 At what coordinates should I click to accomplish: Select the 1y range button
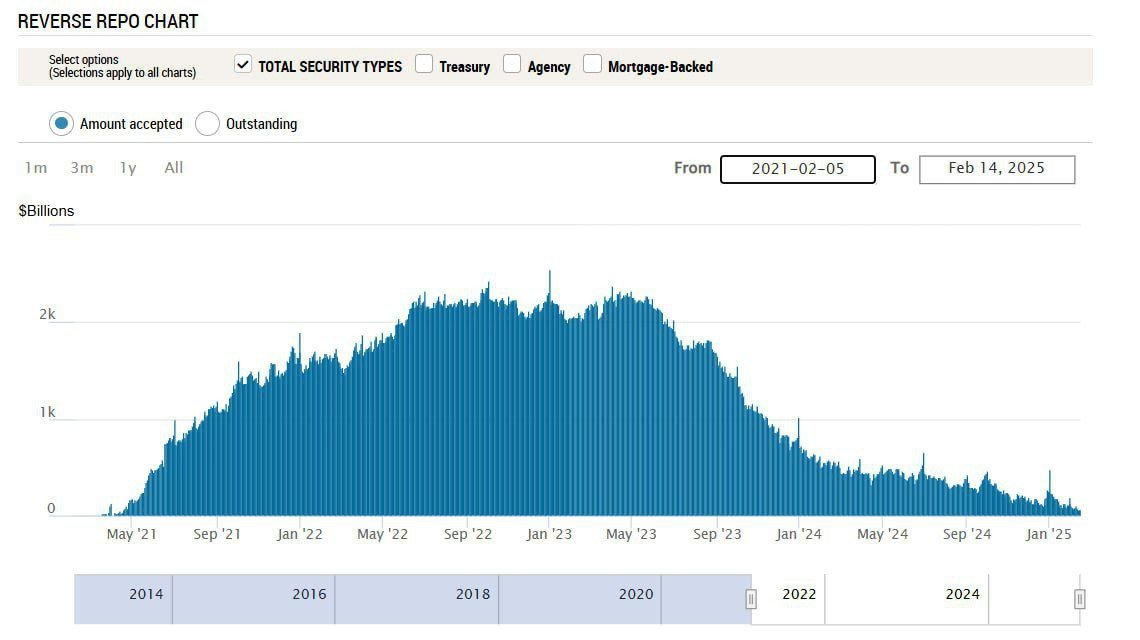point(128,168)
